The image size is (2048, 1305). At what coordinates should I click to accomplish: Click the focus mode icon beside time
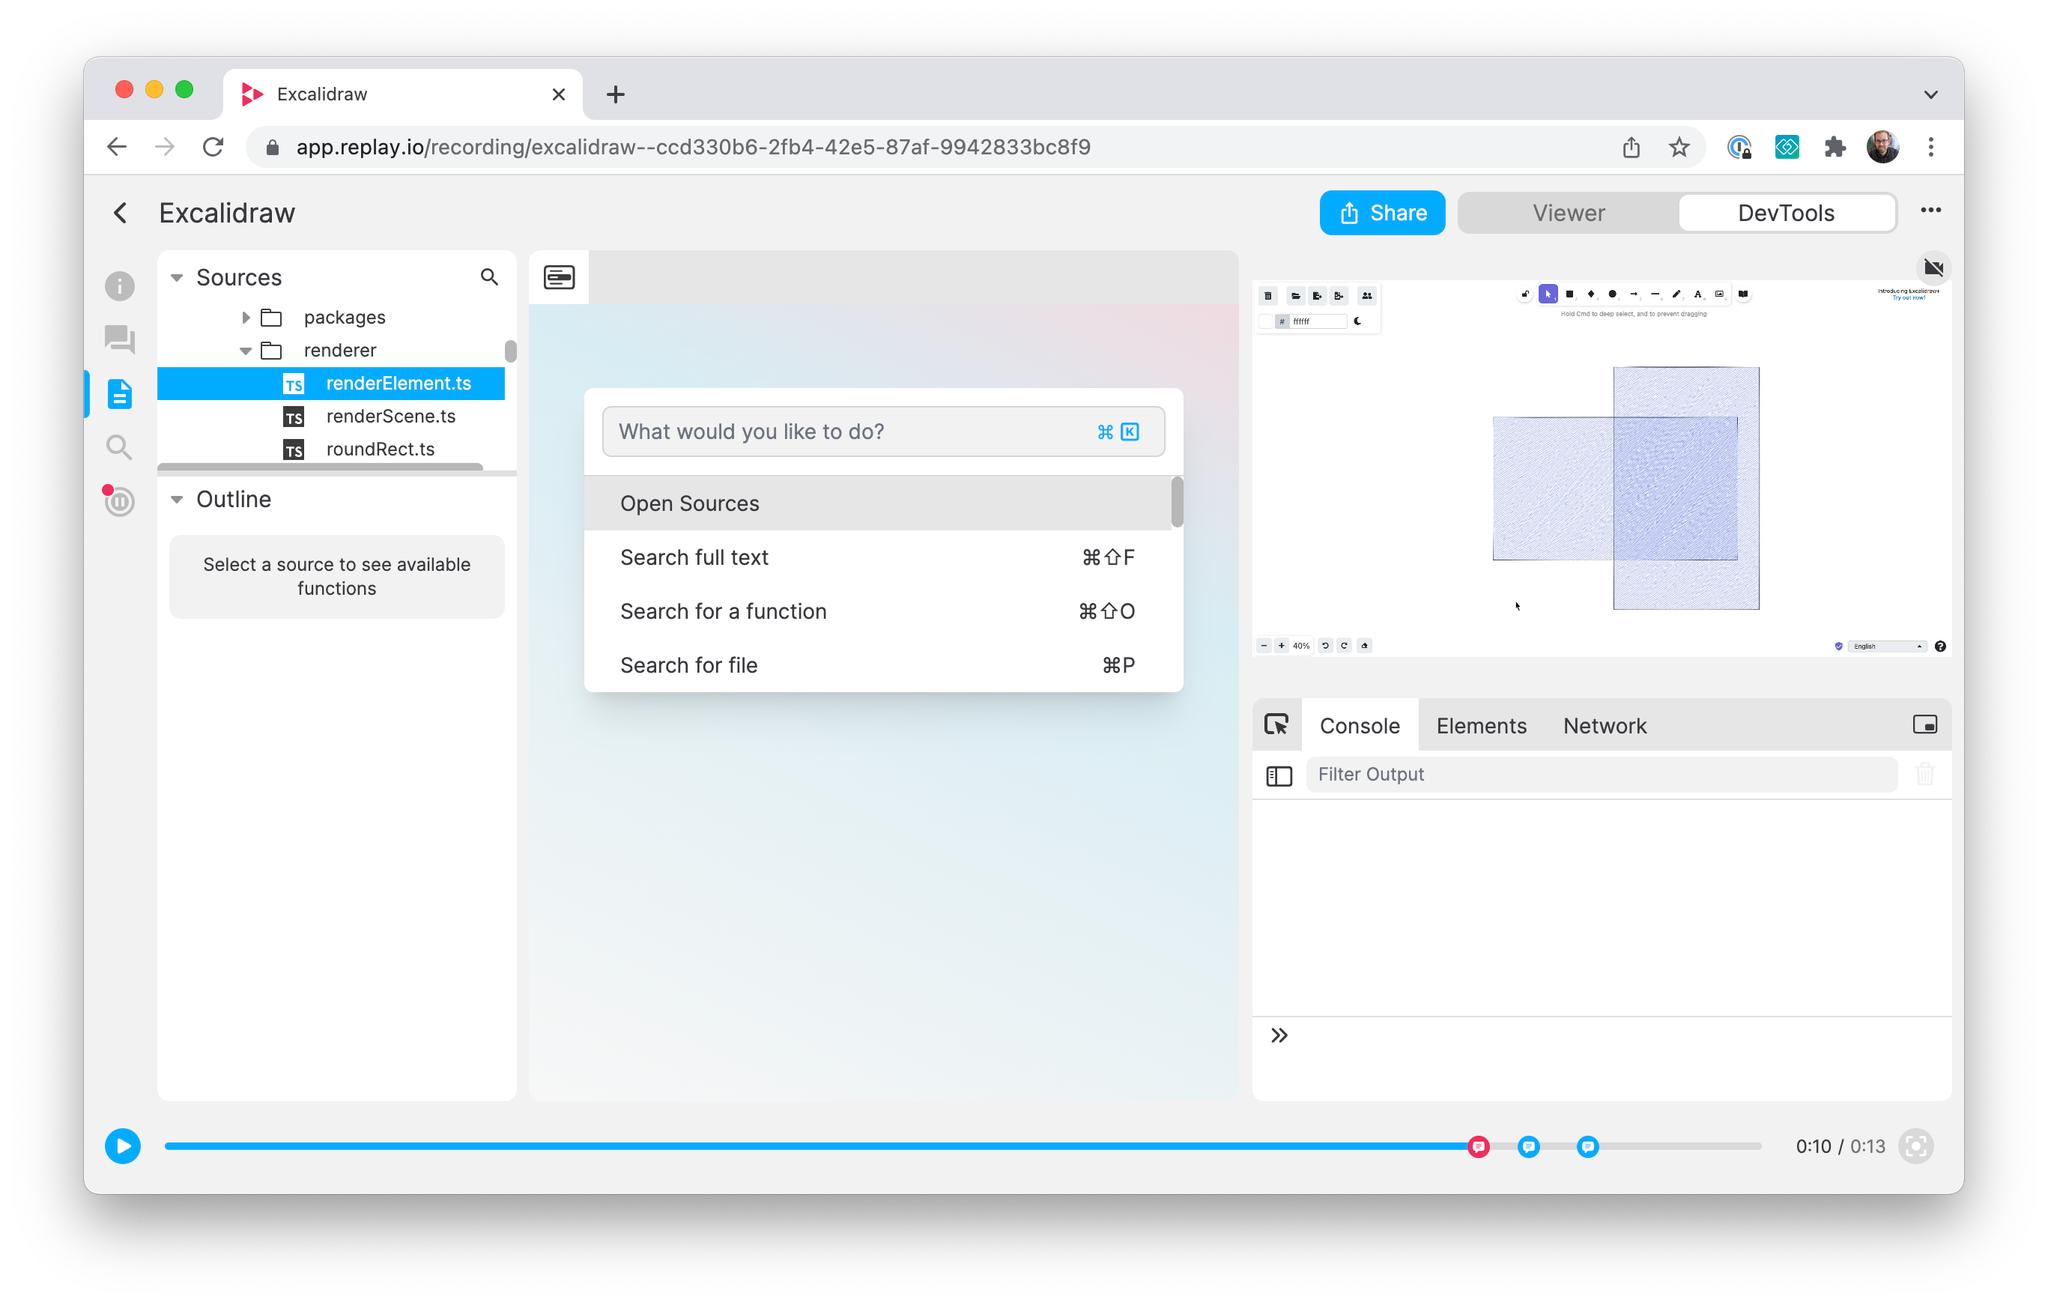(1916, 1146)
